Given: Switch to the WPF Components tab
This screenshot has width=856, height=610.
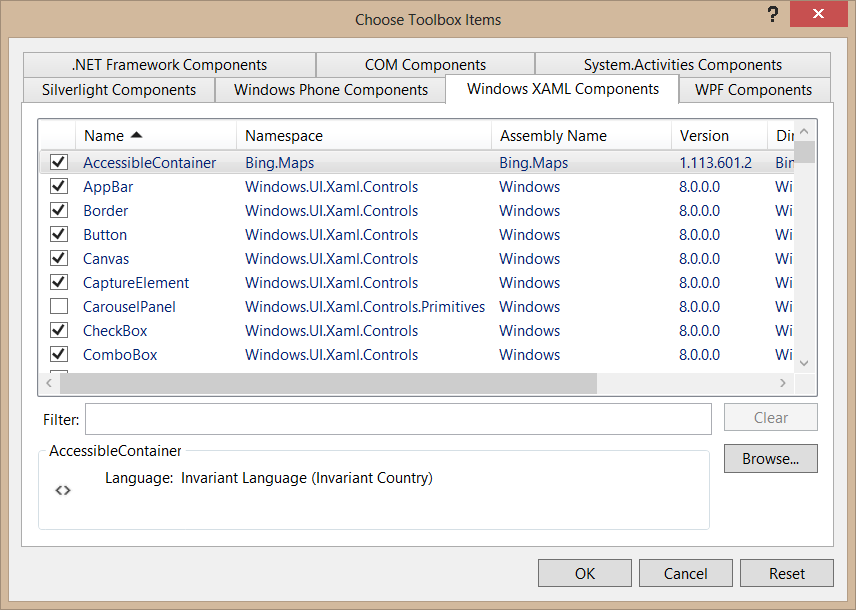Looking at the screenshot, I should tap(753, 90).
